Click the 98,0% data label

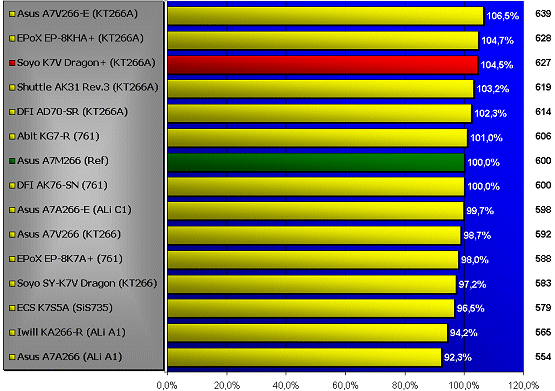(475, 260)
